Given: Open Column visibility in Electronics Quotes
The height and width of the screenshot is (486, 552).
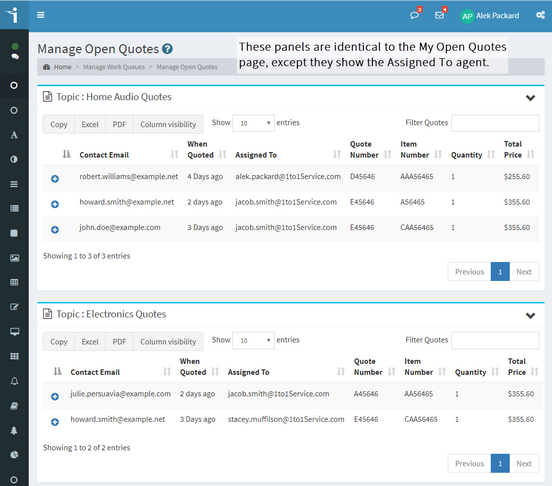Looking at the screenshot, I should pyautogui.click(x=168, y=342).
